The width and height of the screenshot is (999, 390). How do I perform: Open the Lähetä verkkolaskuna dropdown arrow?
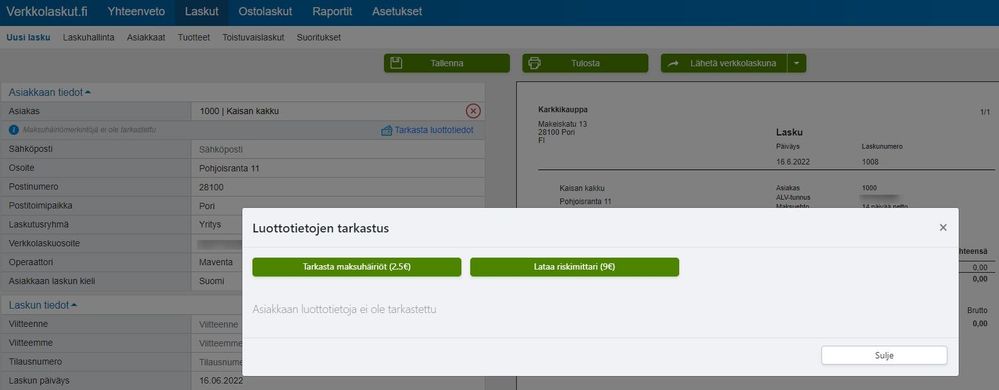point(797,63)
